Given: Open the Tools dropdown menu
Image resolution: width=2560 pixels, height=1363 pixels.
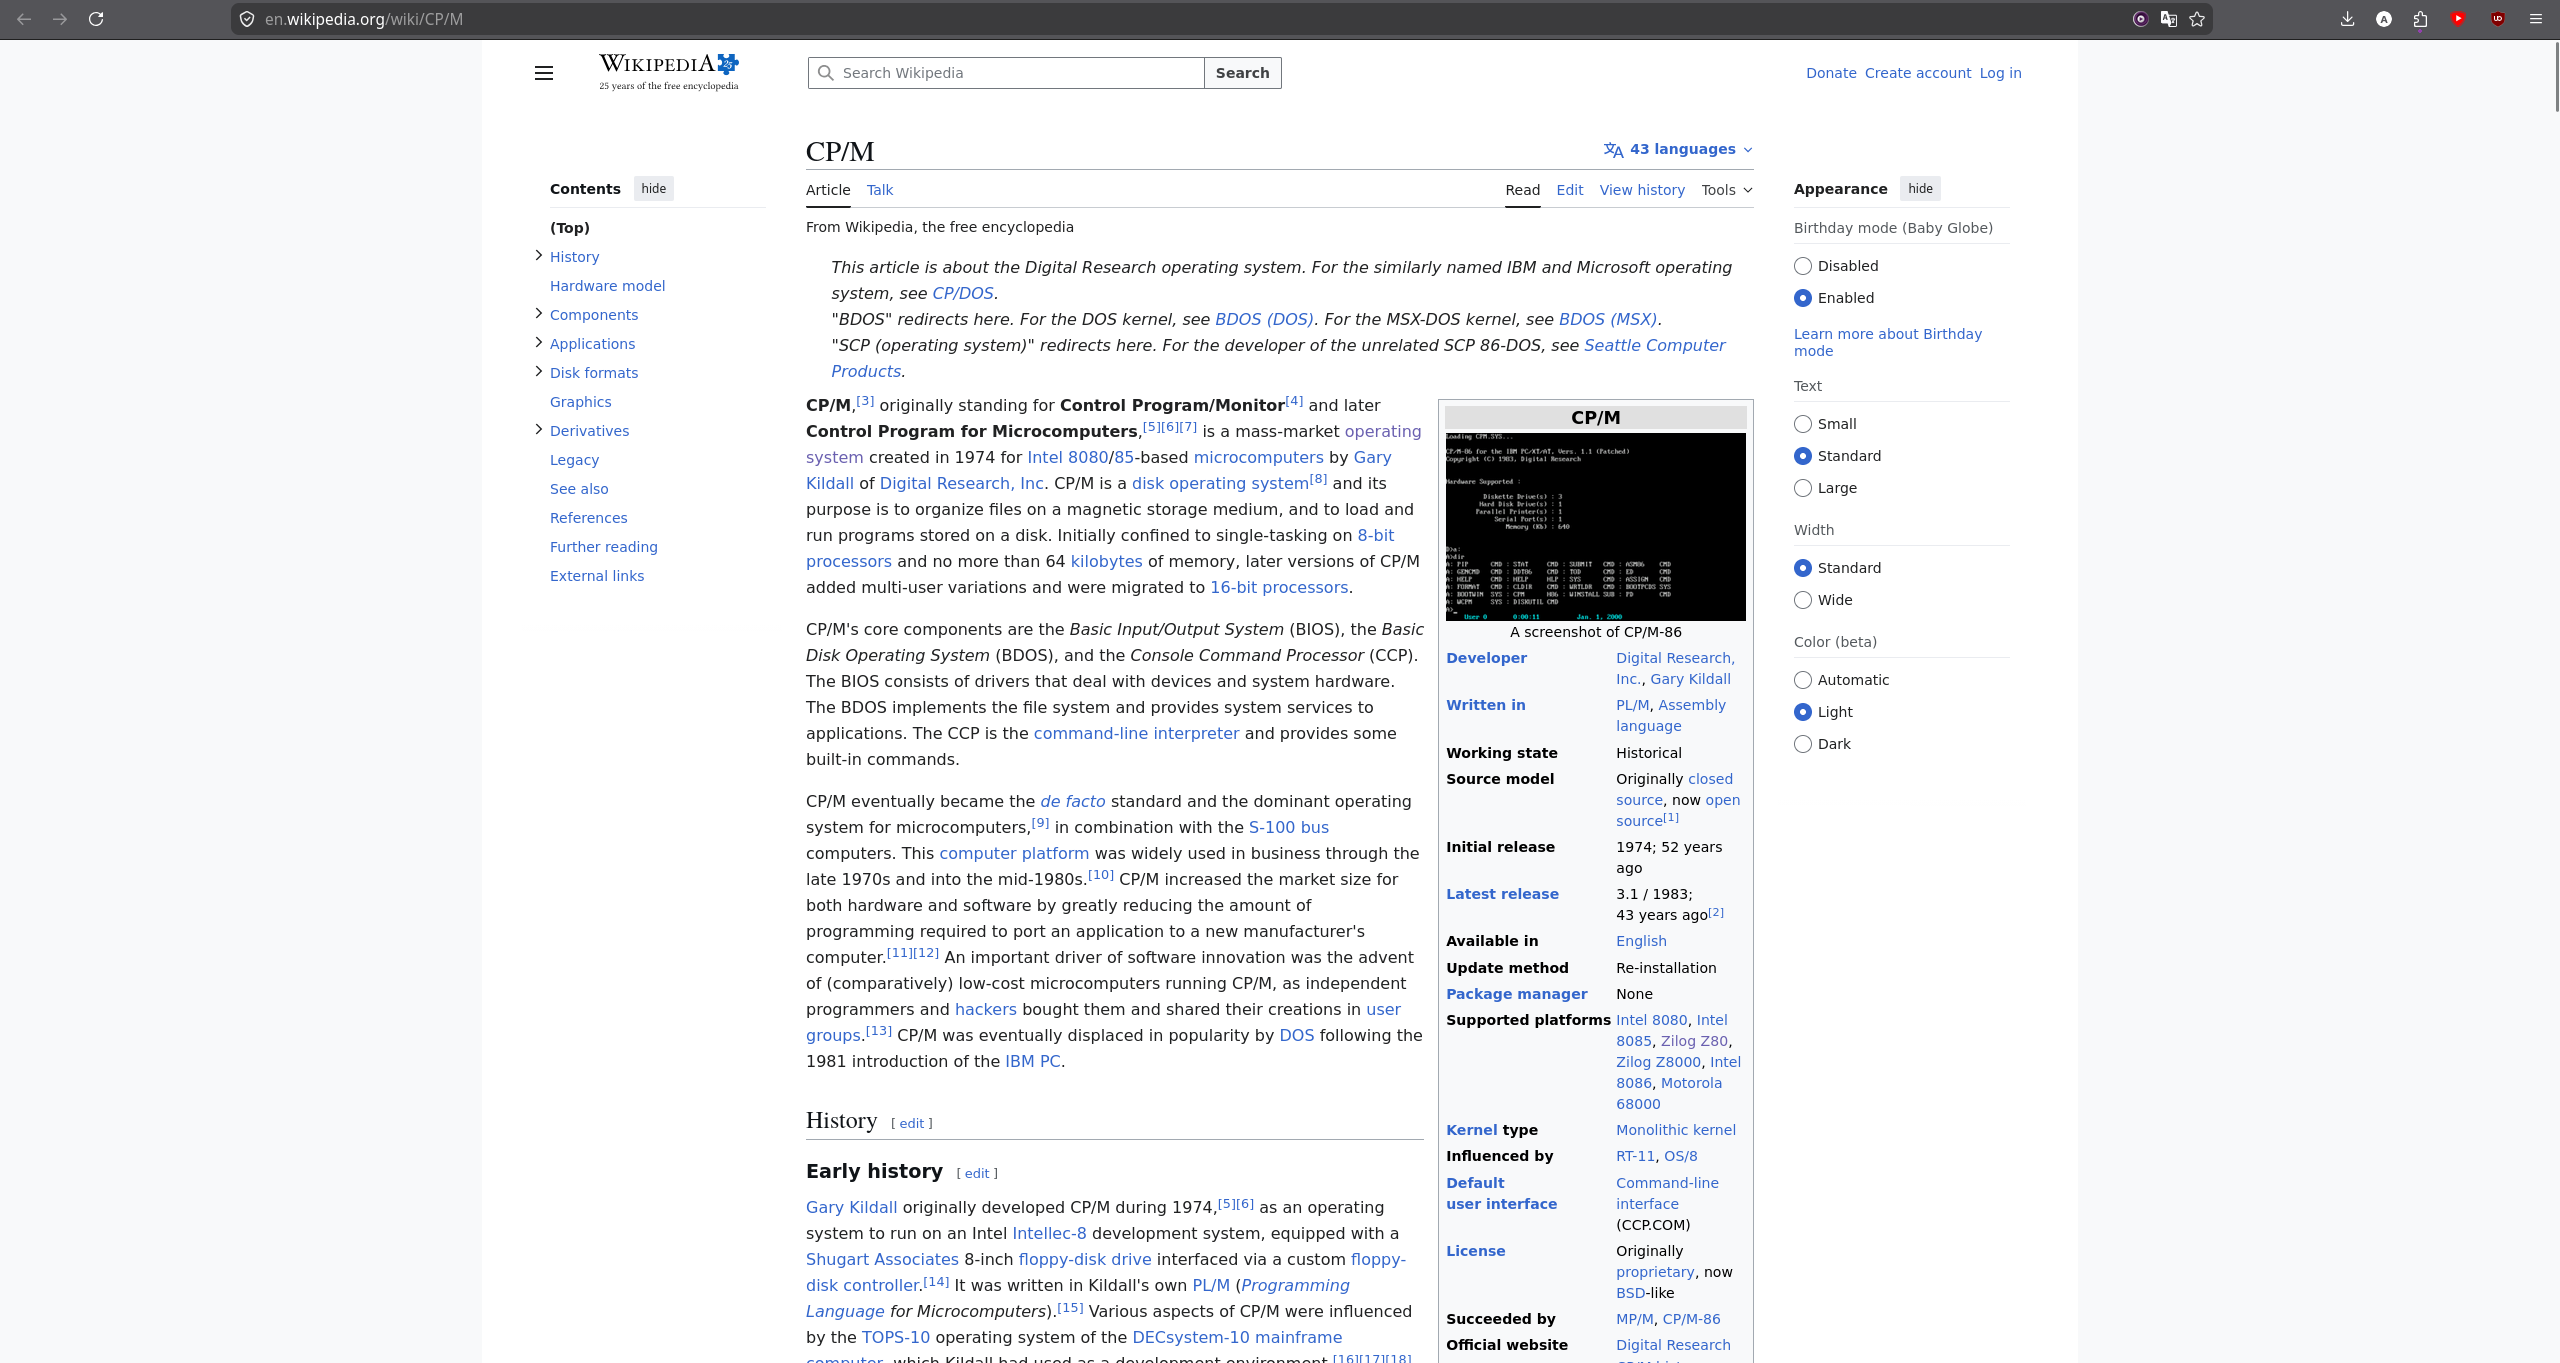Looking at the screenshot, I should (x=1726, y=190).
